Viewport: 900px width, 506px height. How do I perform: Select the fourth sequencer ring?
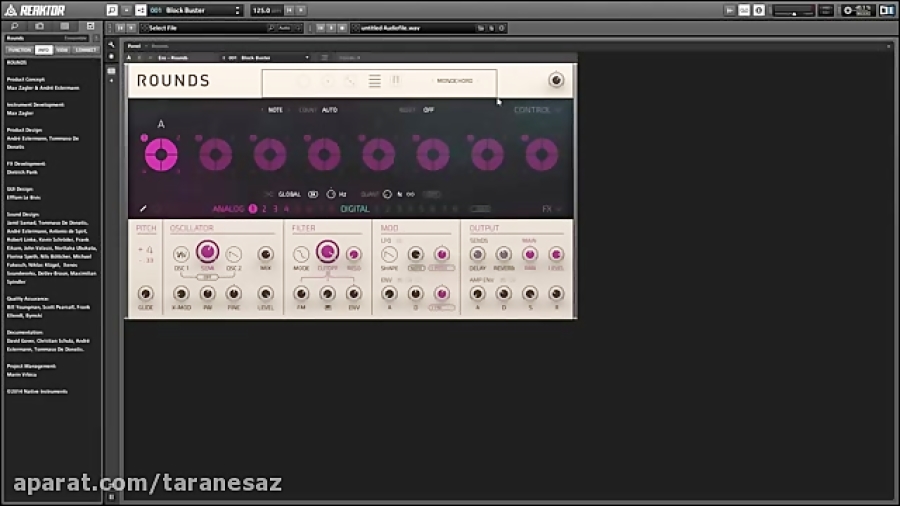324,154
